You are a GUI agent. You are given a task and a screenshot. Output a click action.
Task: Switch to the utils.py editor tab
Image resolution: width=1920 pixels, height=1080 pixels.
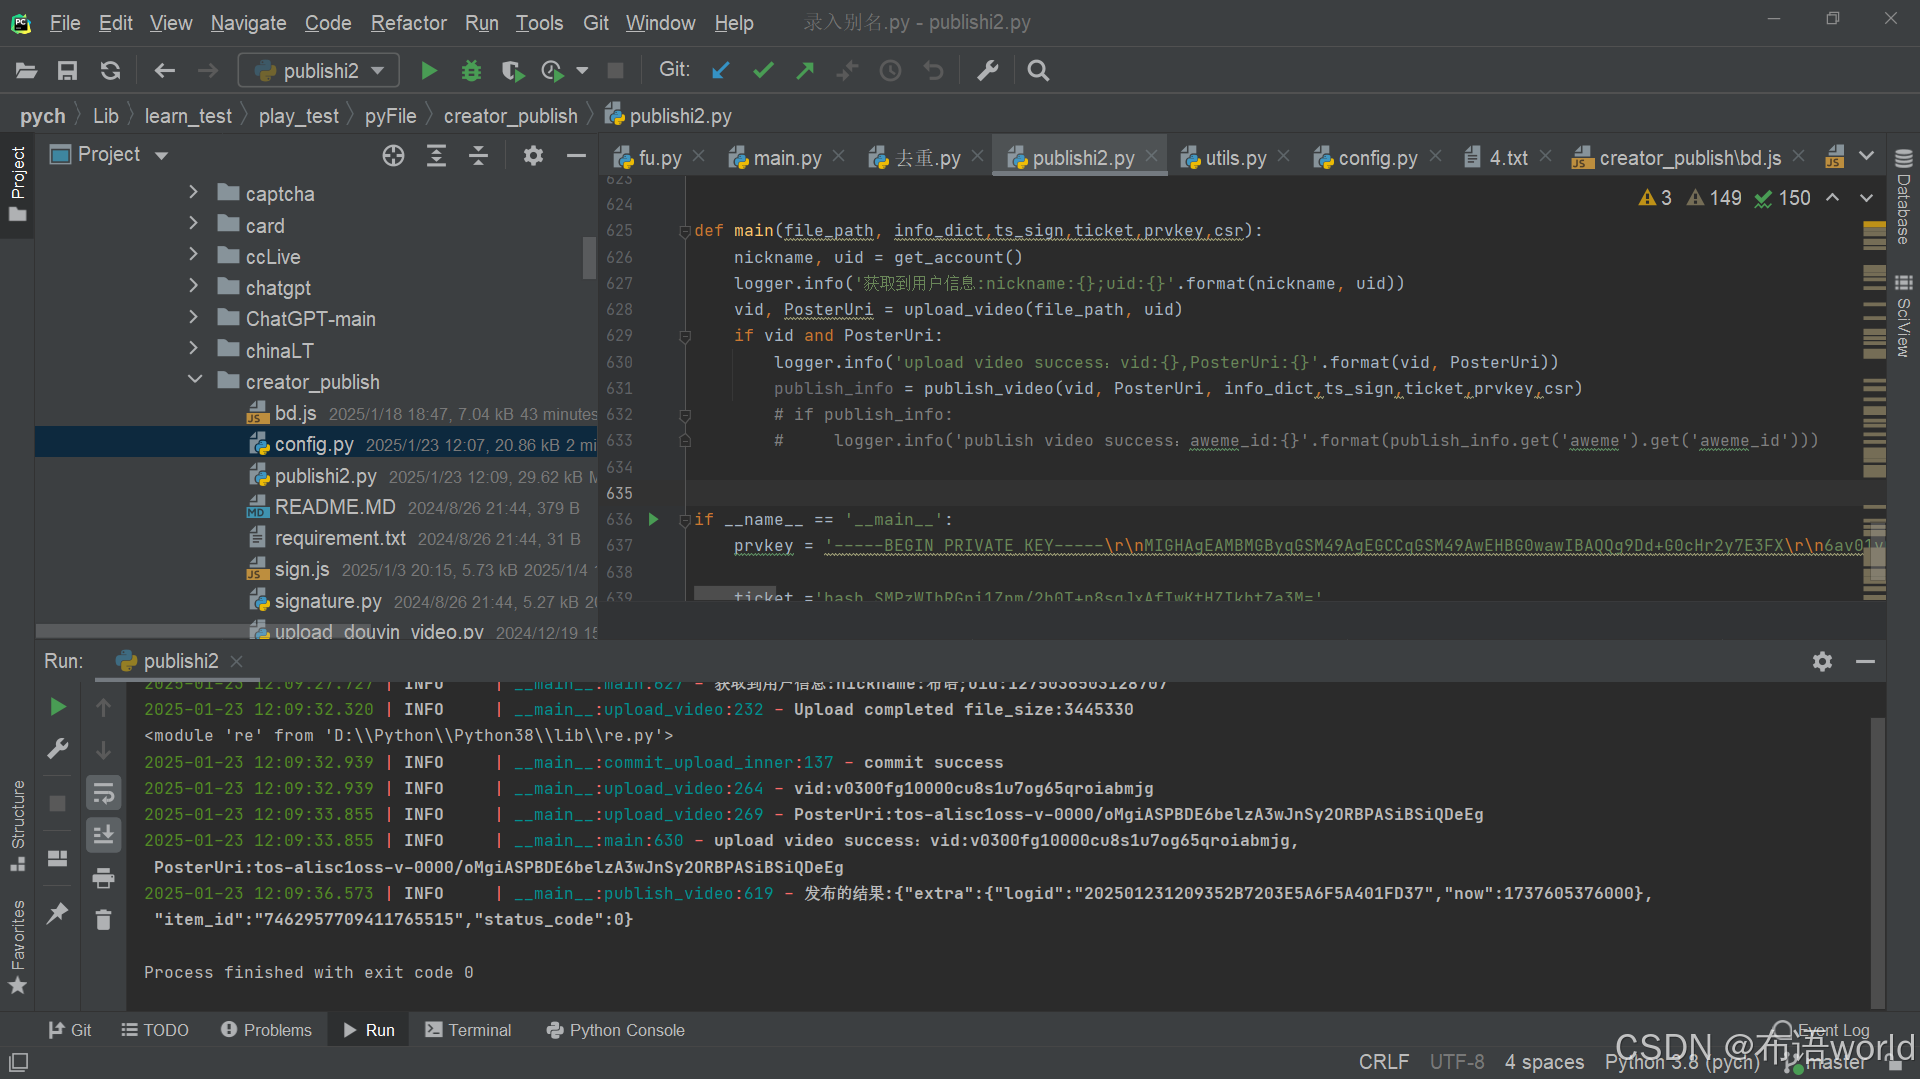(1235, 158)
